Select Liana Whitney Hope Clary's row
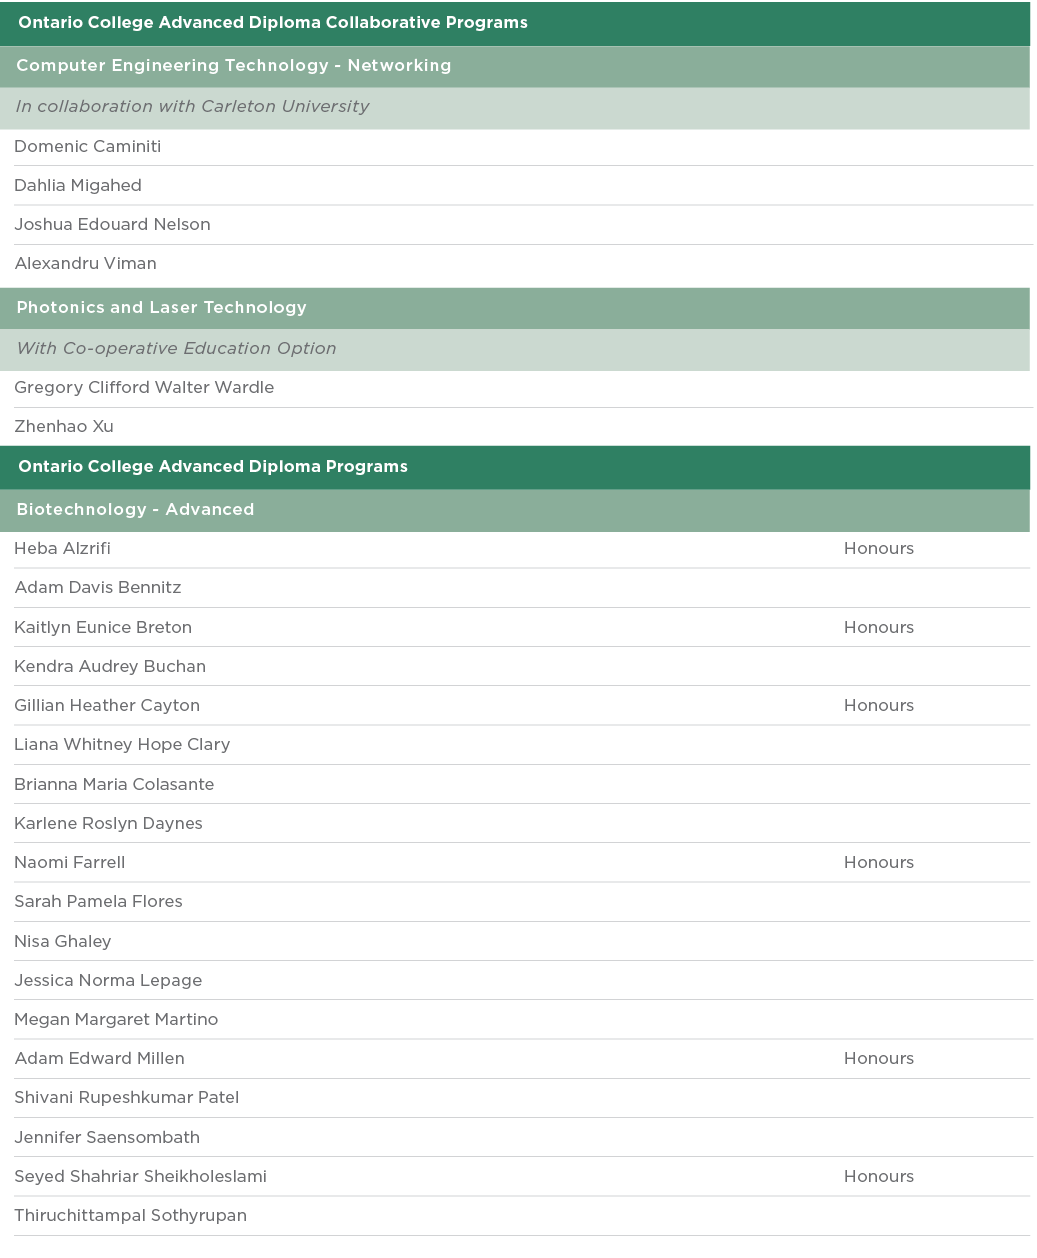Image resolution: width=1037 pixels, height=1258 pixels. [x=122, y=745]
